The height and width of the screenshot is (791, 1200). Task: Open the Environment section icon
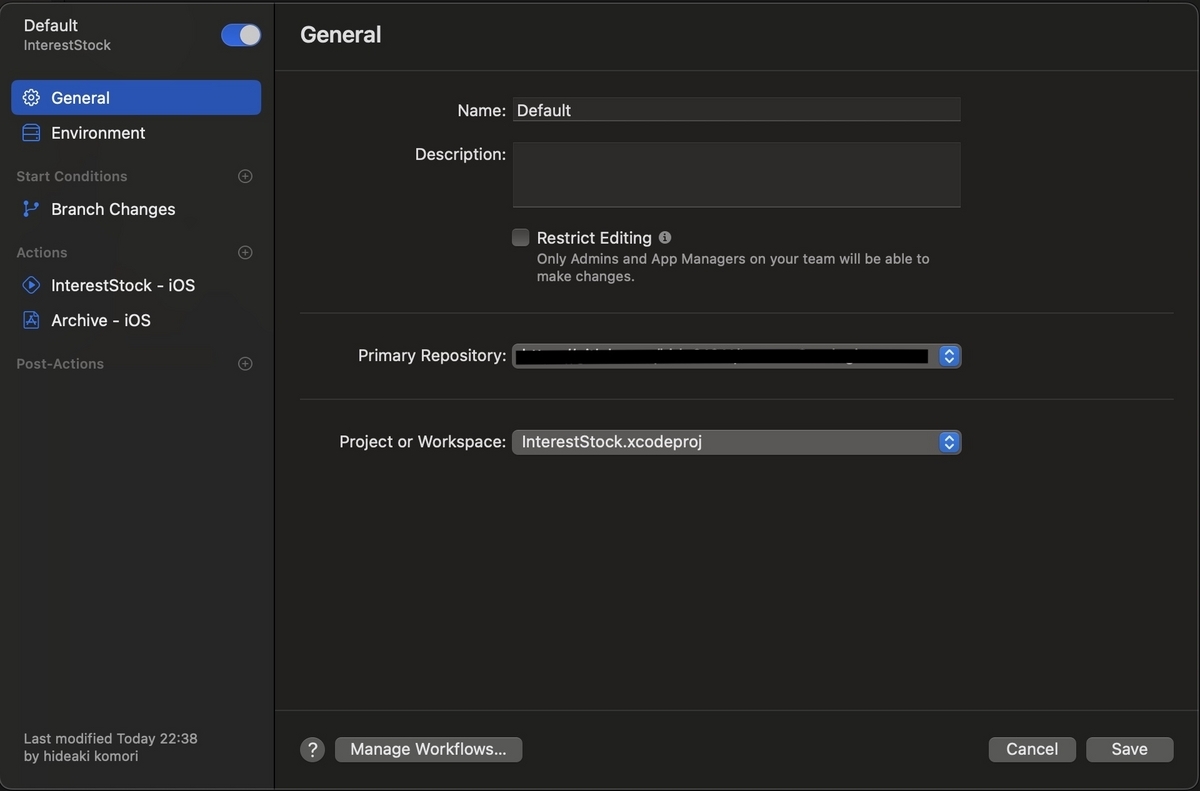pyautogui.click(x=31, y=133)
